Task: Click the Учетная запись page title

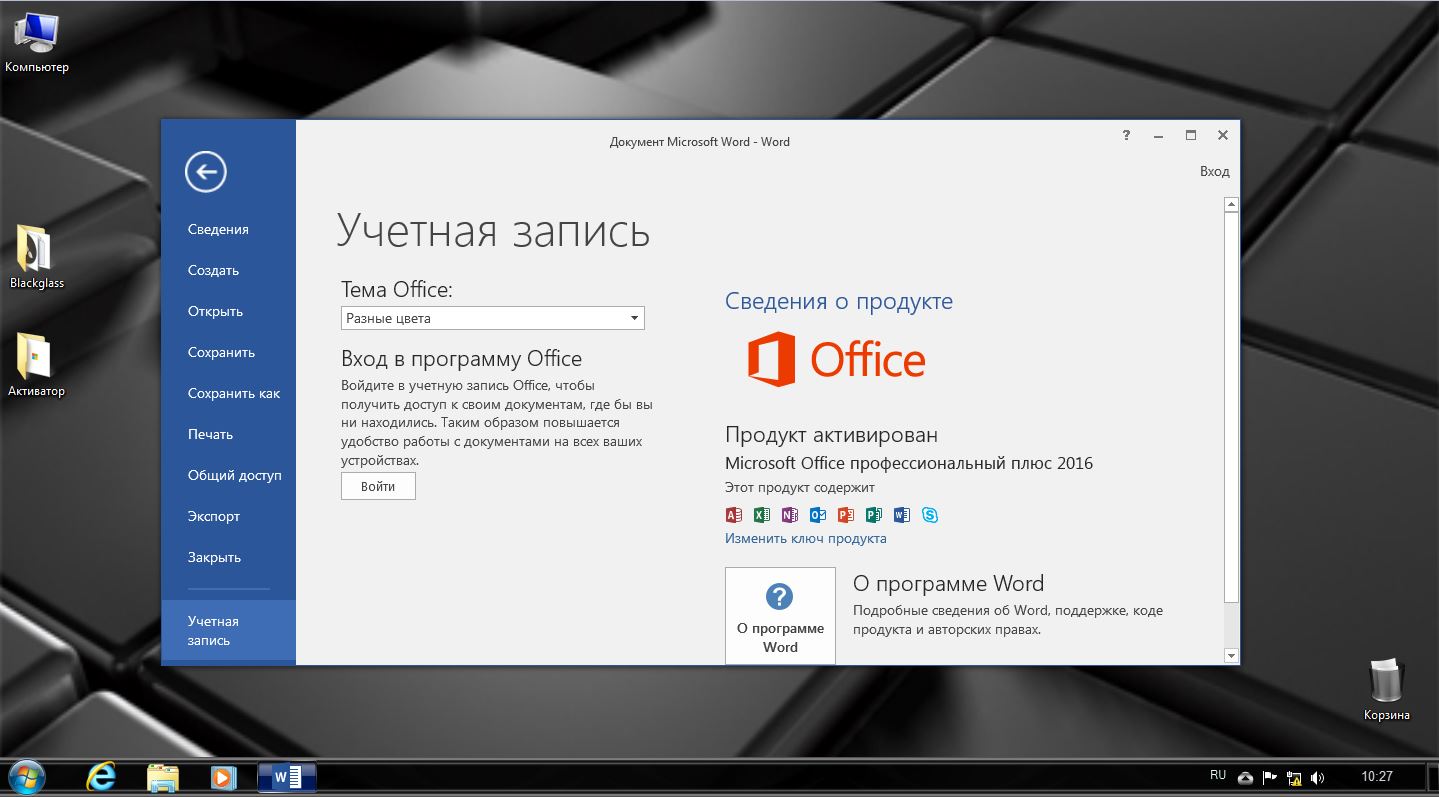Action: click(x=493, y=230)
